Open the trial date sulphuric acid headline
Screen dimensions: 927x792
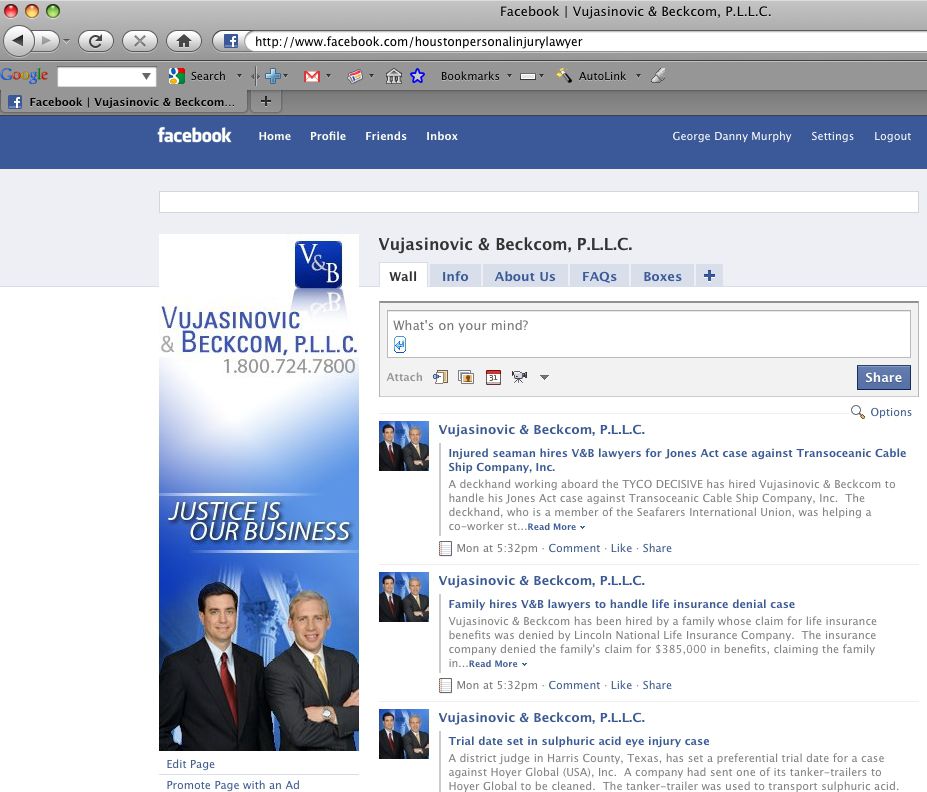point(578,741)
